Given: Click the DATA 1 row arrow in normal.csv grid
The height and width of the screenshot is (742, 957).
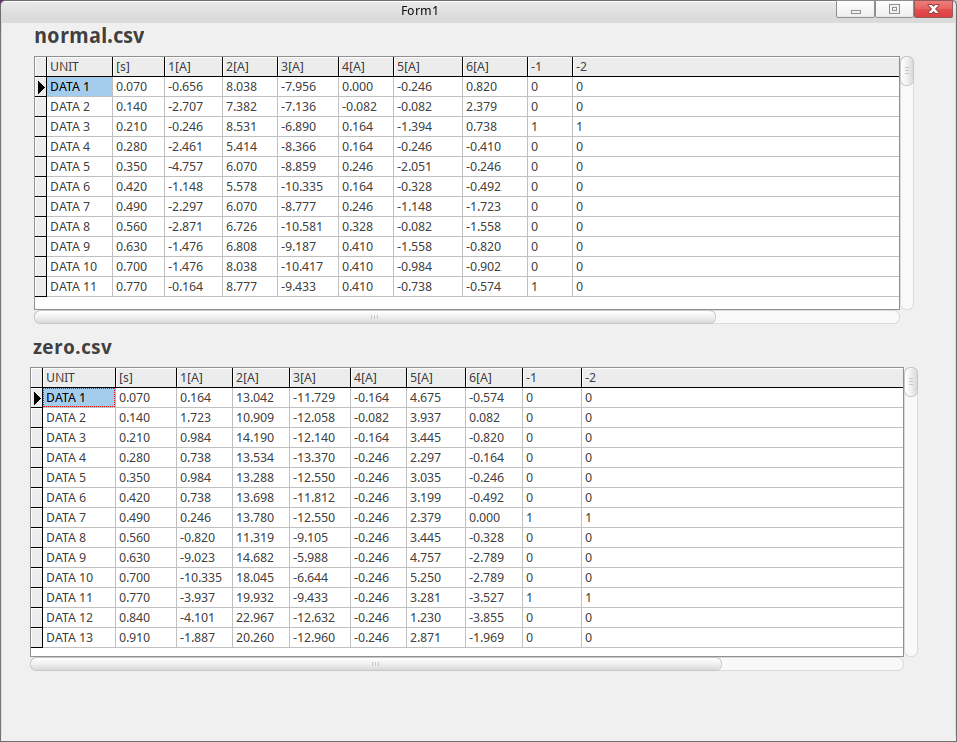Looking at the screenshot, I should coord(41,88).
